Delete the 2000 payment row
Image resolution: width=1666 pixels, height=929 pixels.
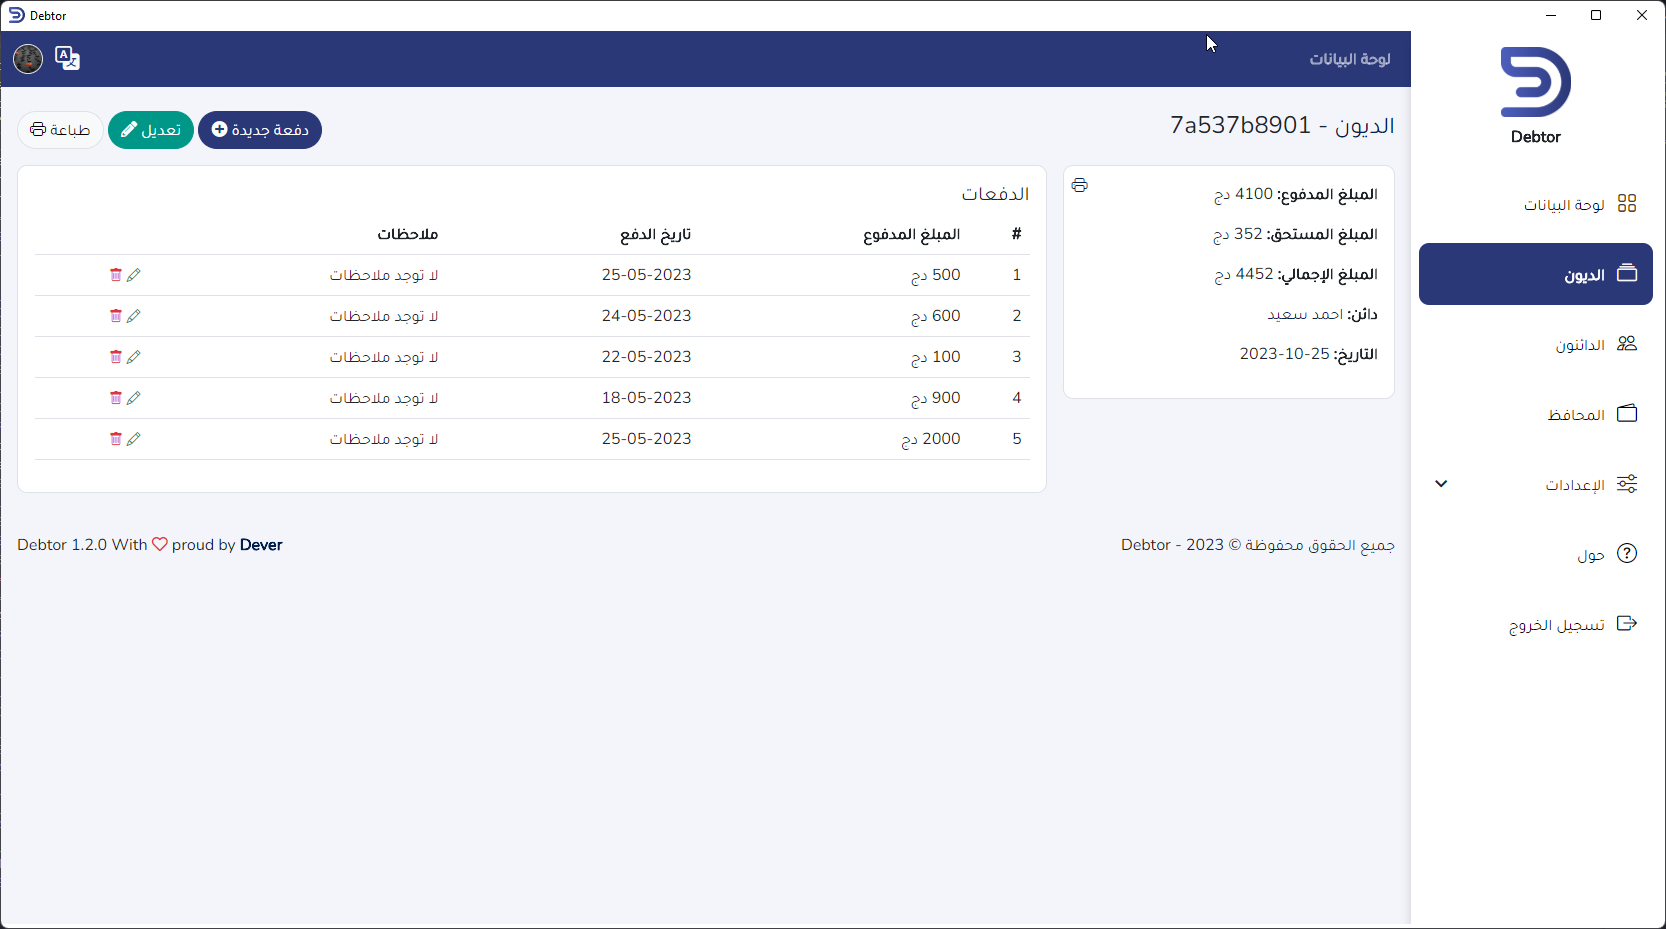[x=116, y=439]
